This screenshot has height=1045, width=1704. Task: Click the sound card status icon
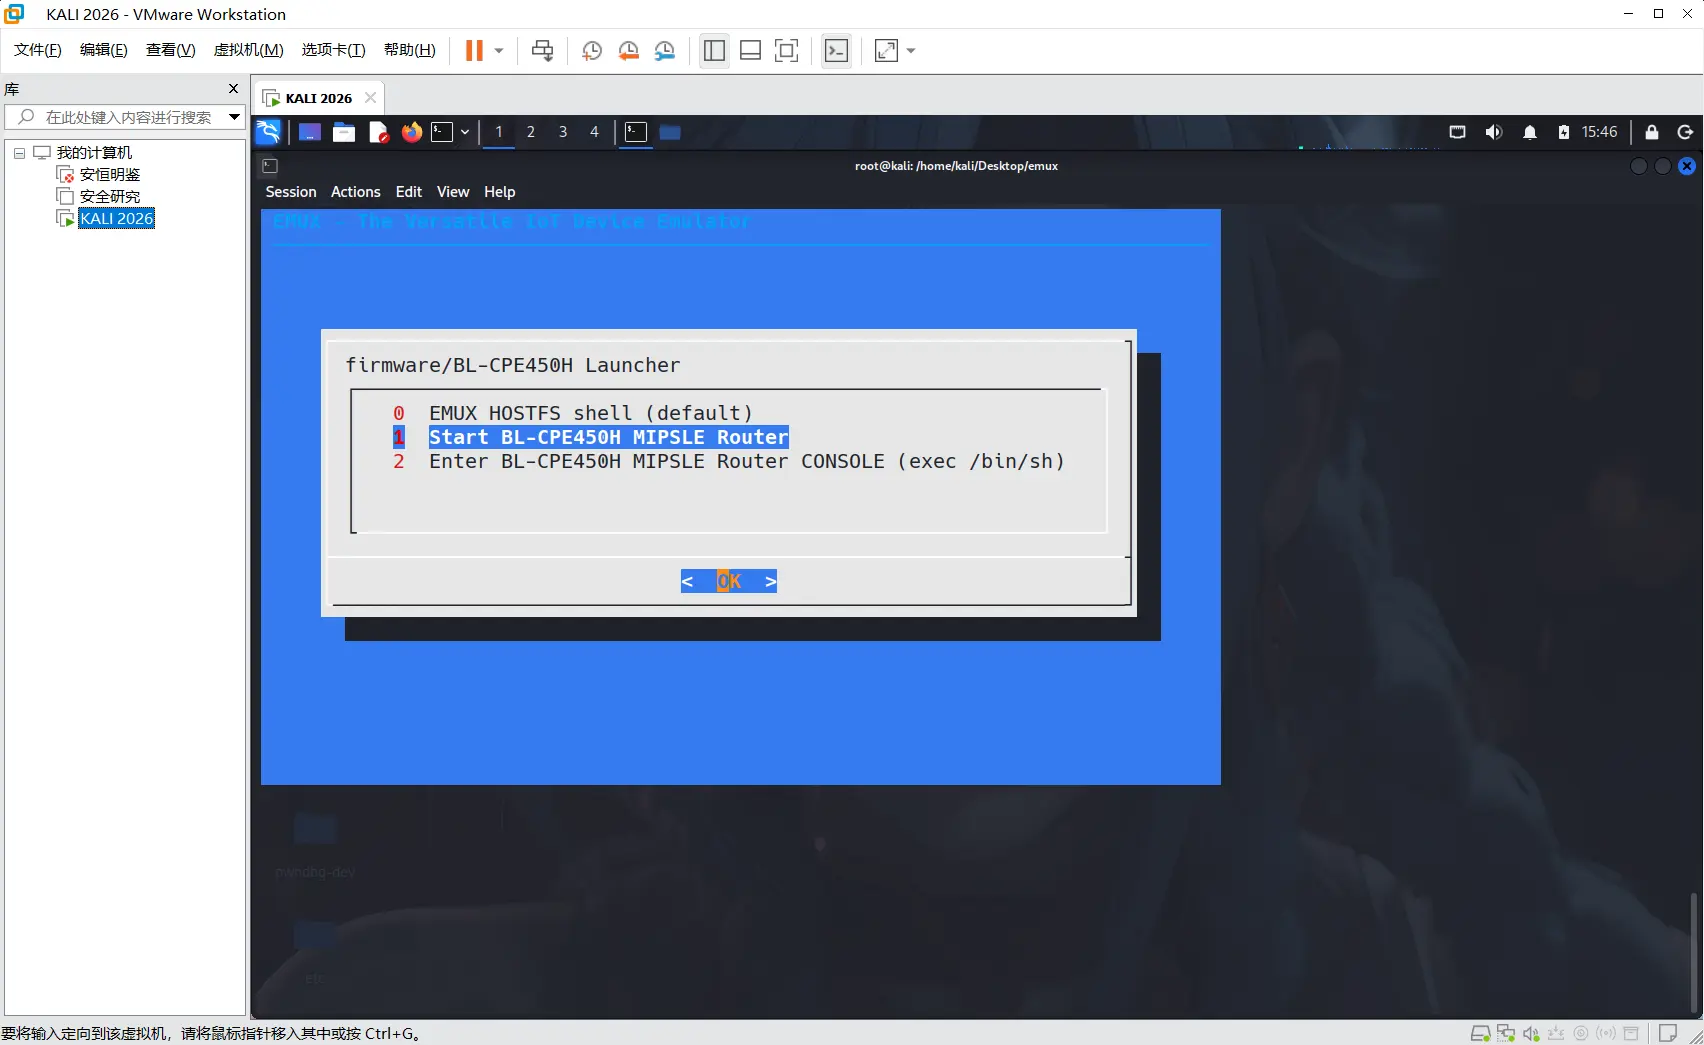pyautogui.click(x=1531, y=1033)
